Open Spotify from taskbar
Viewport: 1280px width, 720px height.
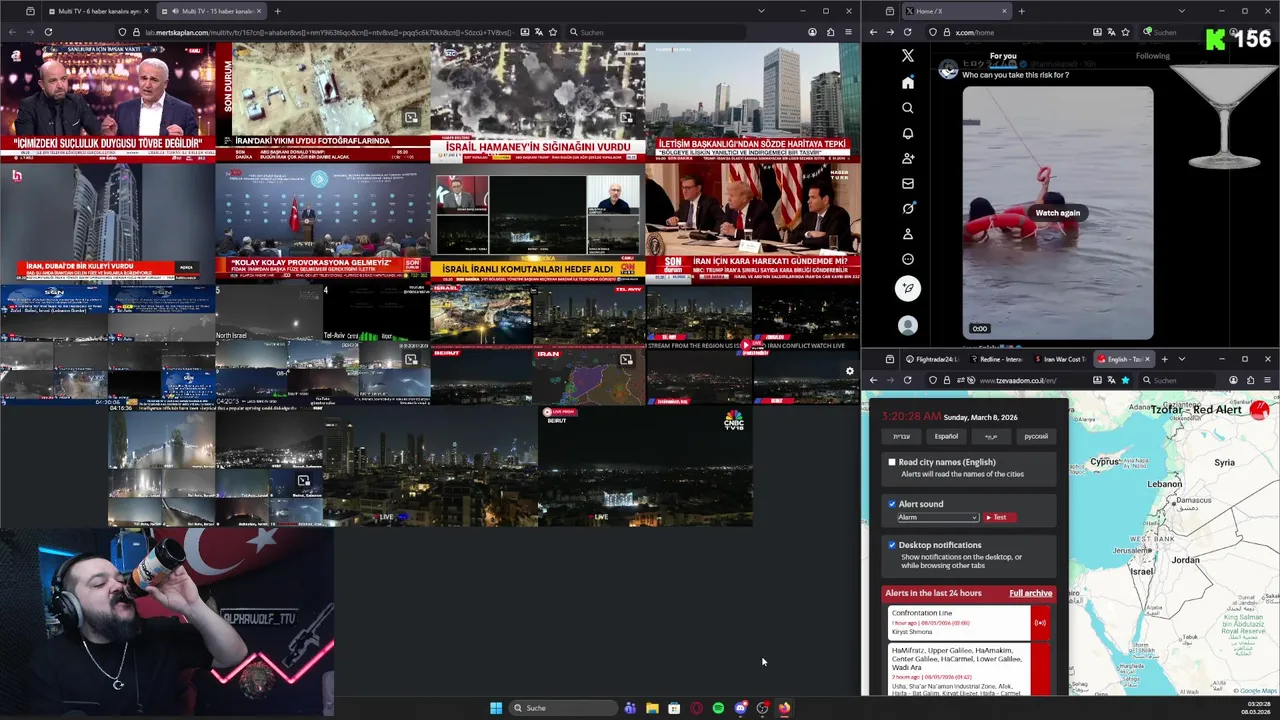[x=718, y=708]
